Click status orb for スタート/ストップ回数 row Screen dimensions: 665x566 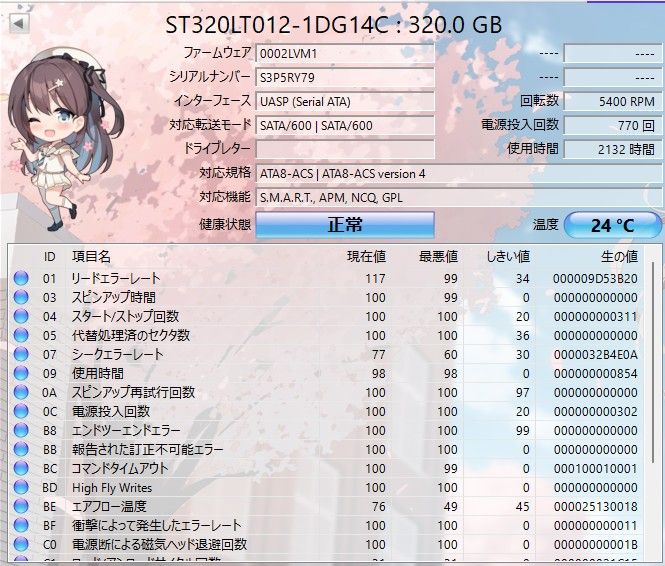(x=21, y=316)
